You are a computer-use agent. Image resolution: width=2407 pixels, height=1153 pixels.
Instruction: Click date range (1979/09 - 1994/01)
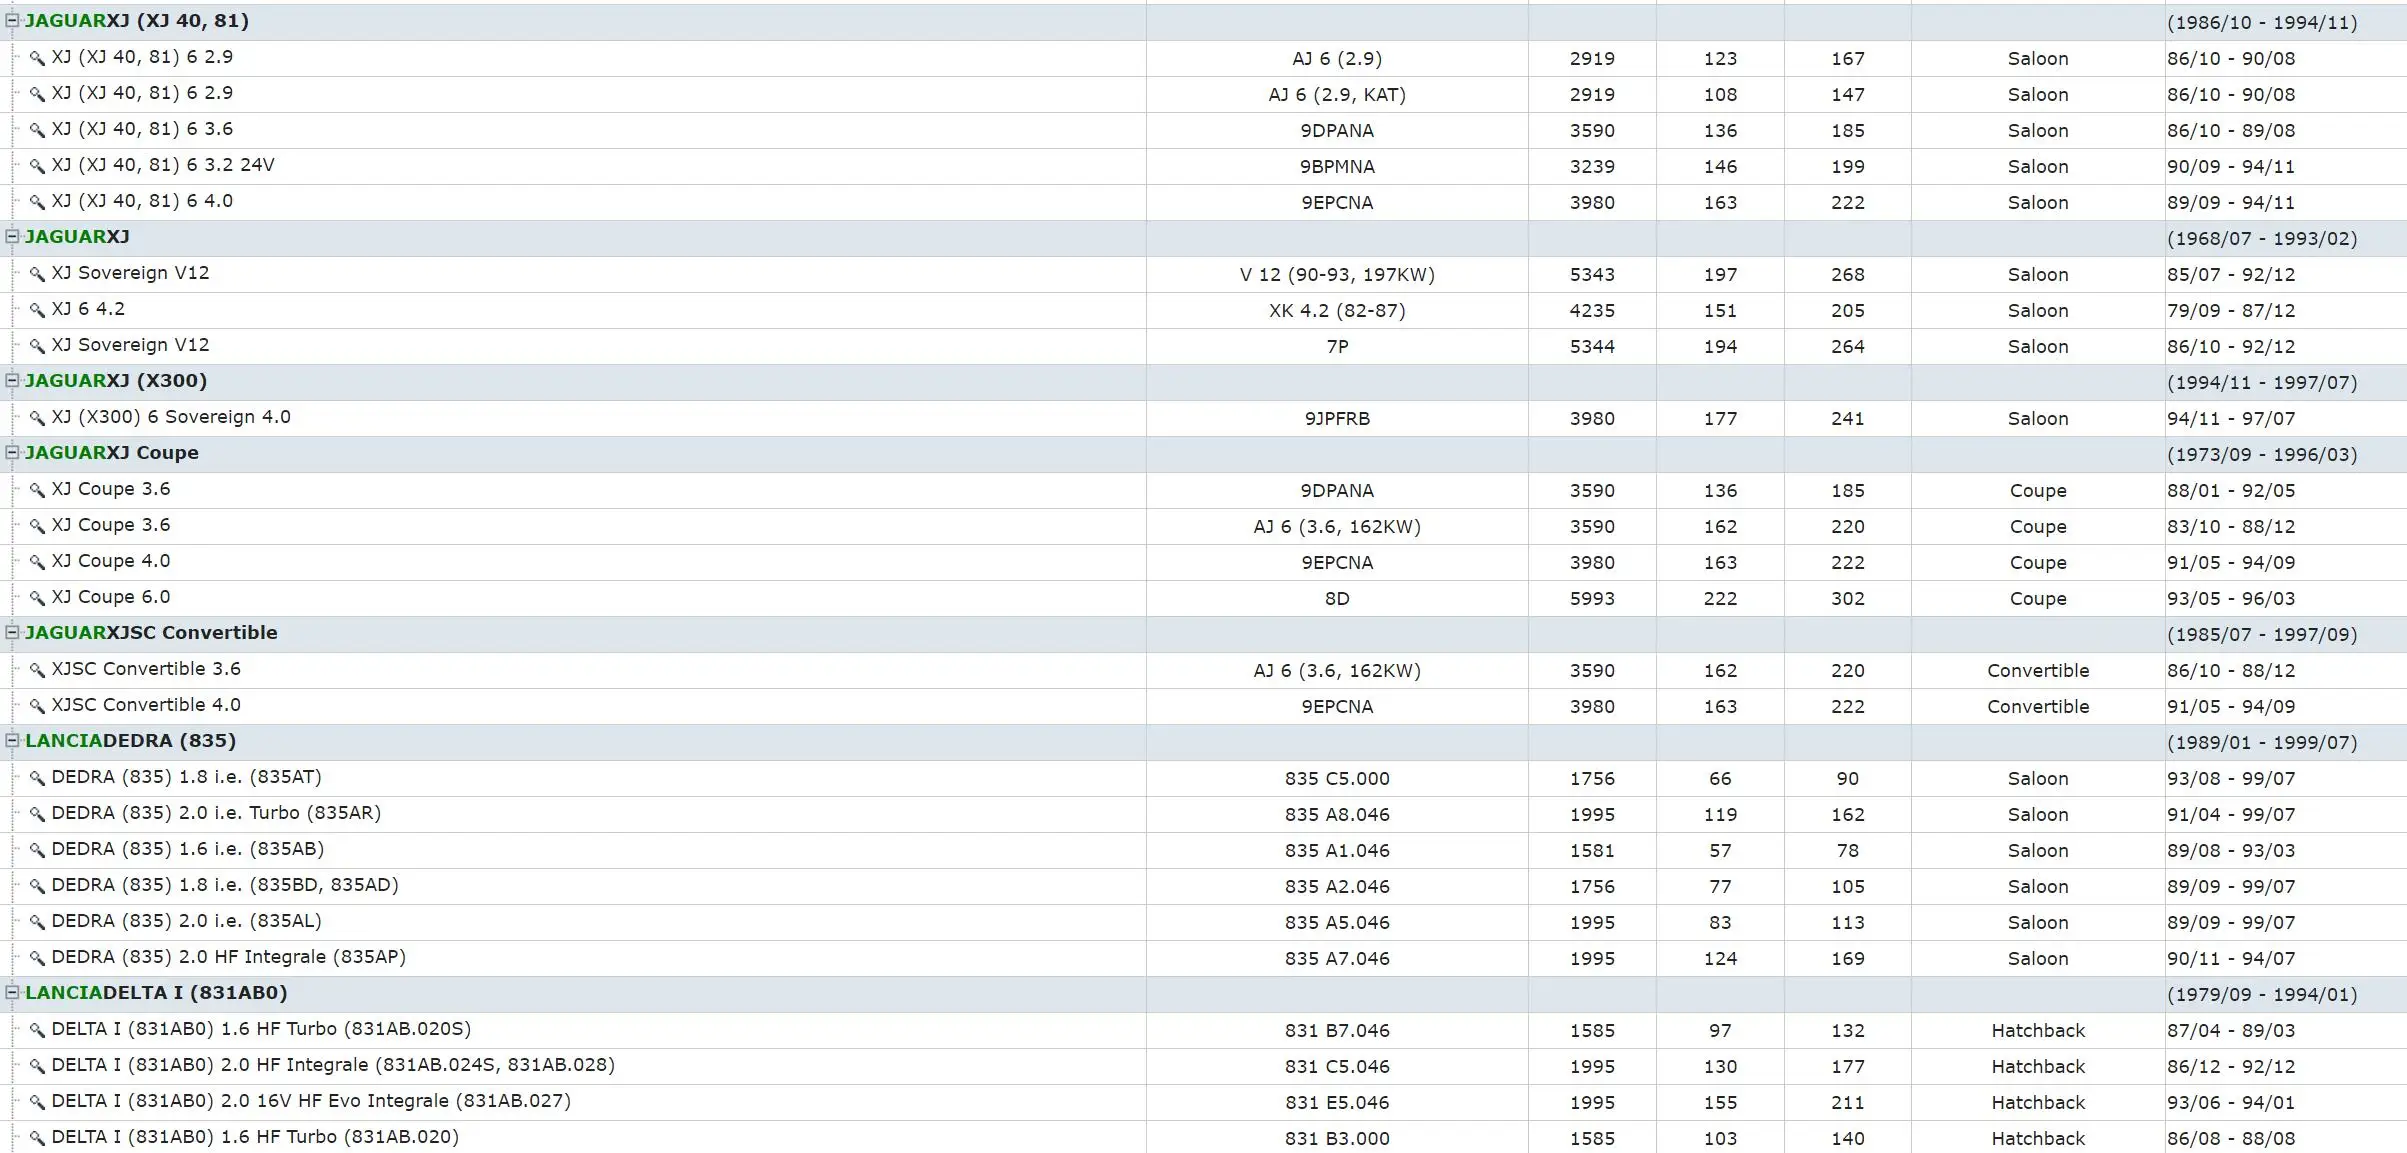coord(2262,995)
